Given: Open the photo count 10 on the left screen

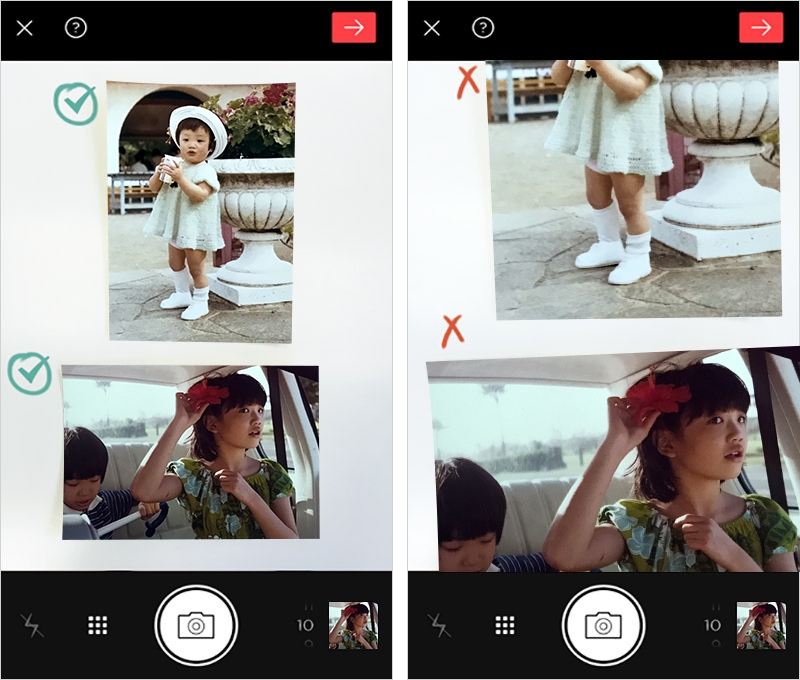Looking at the screenshot, I should click(x=305, y=625).
